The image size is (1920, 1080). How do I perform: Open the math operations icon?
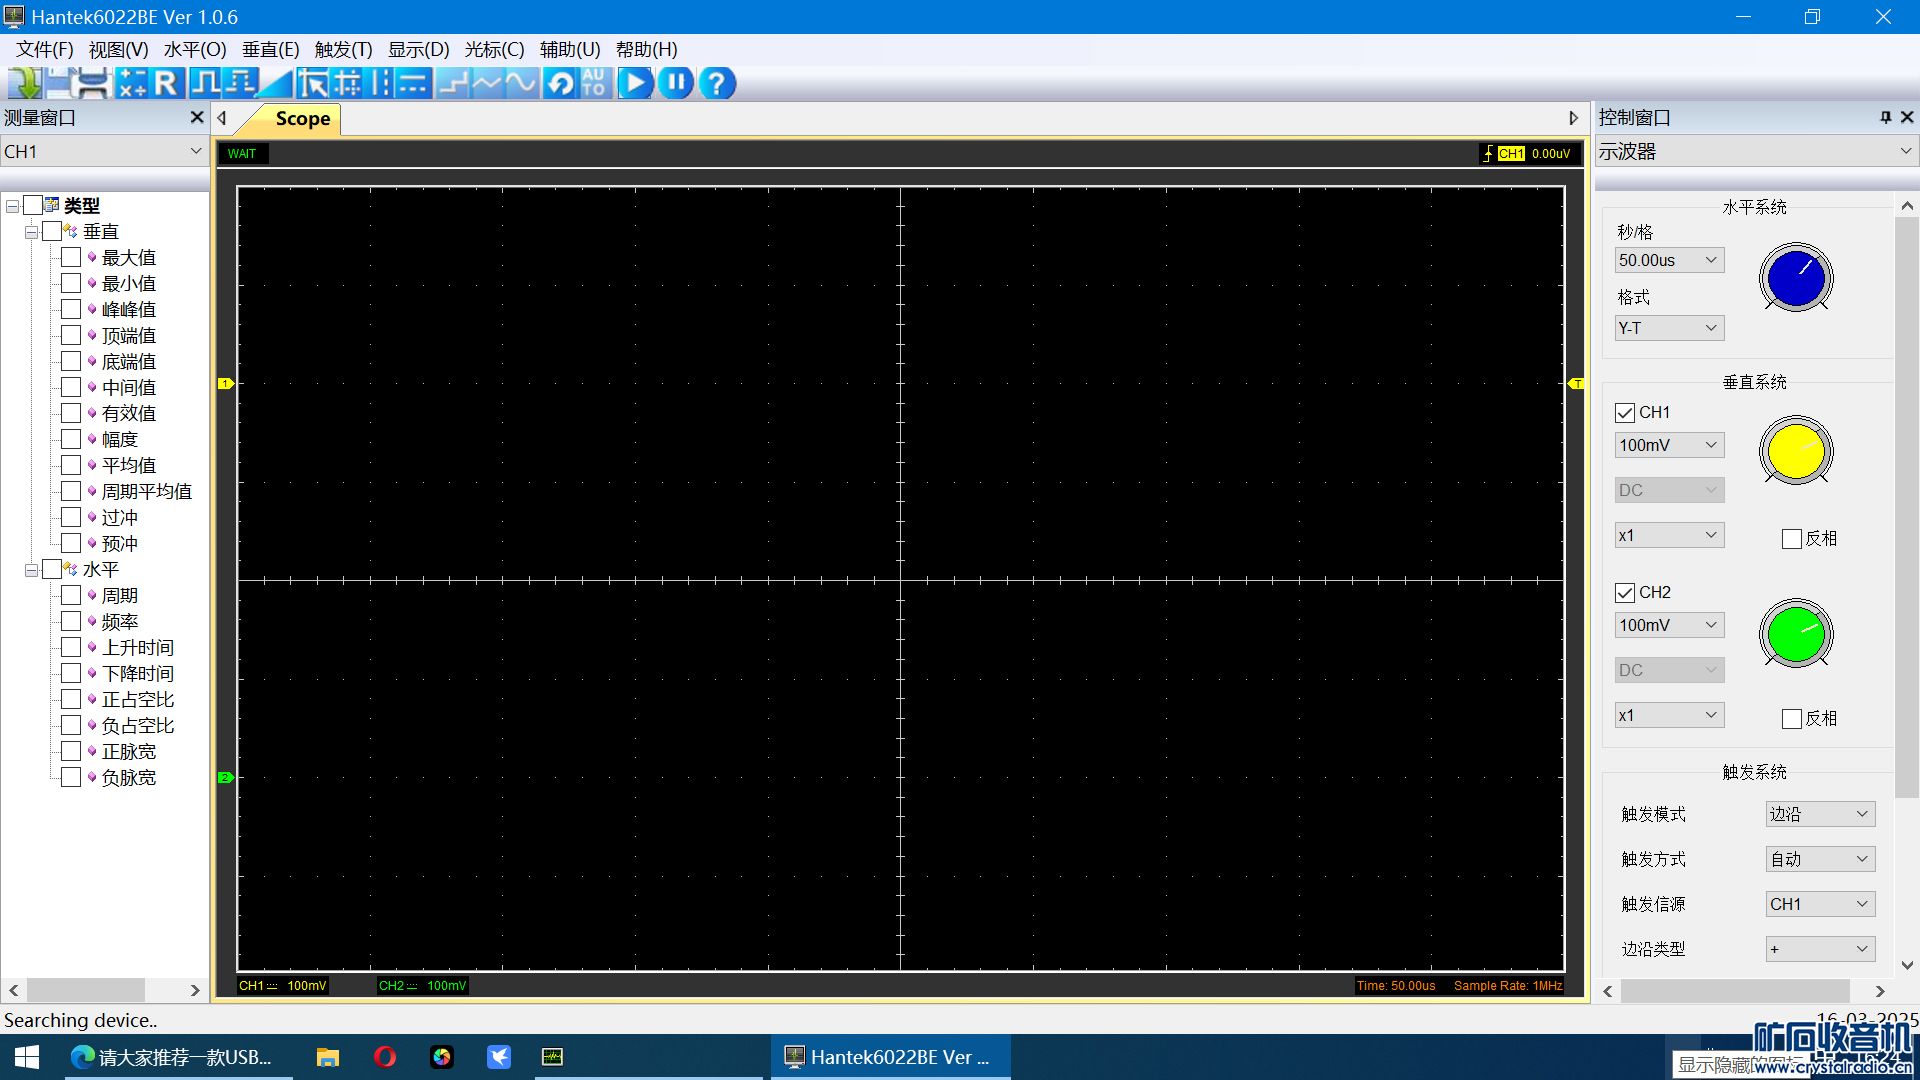tap(131, 83)
